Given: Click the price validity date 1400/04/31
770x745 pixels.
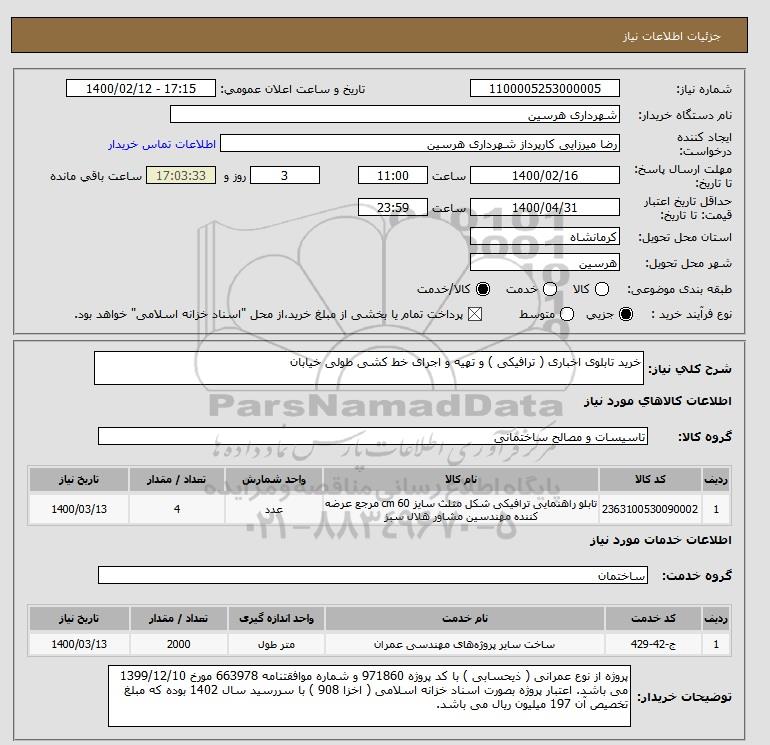Looking at the screenshot, I should 545,207.
